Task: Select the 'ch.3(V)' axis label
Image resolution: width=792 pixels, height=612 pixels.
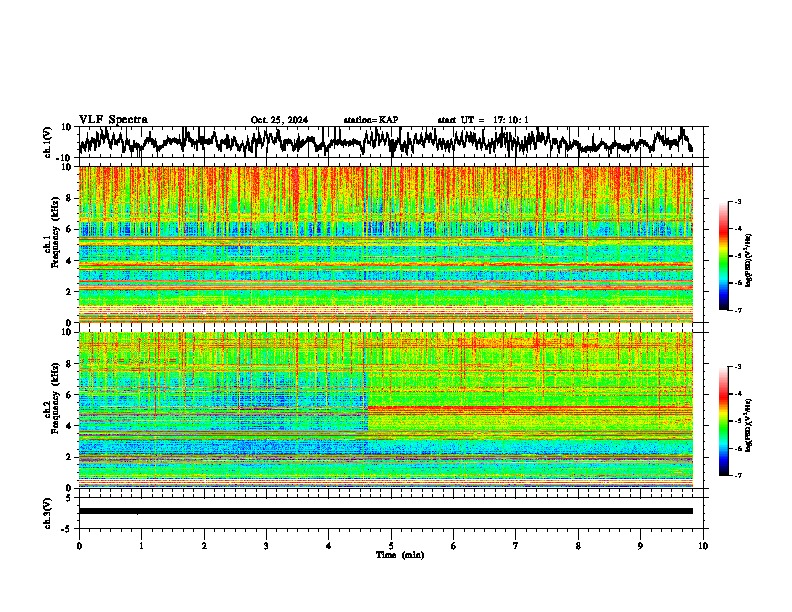Action: [x=48, y=513]
